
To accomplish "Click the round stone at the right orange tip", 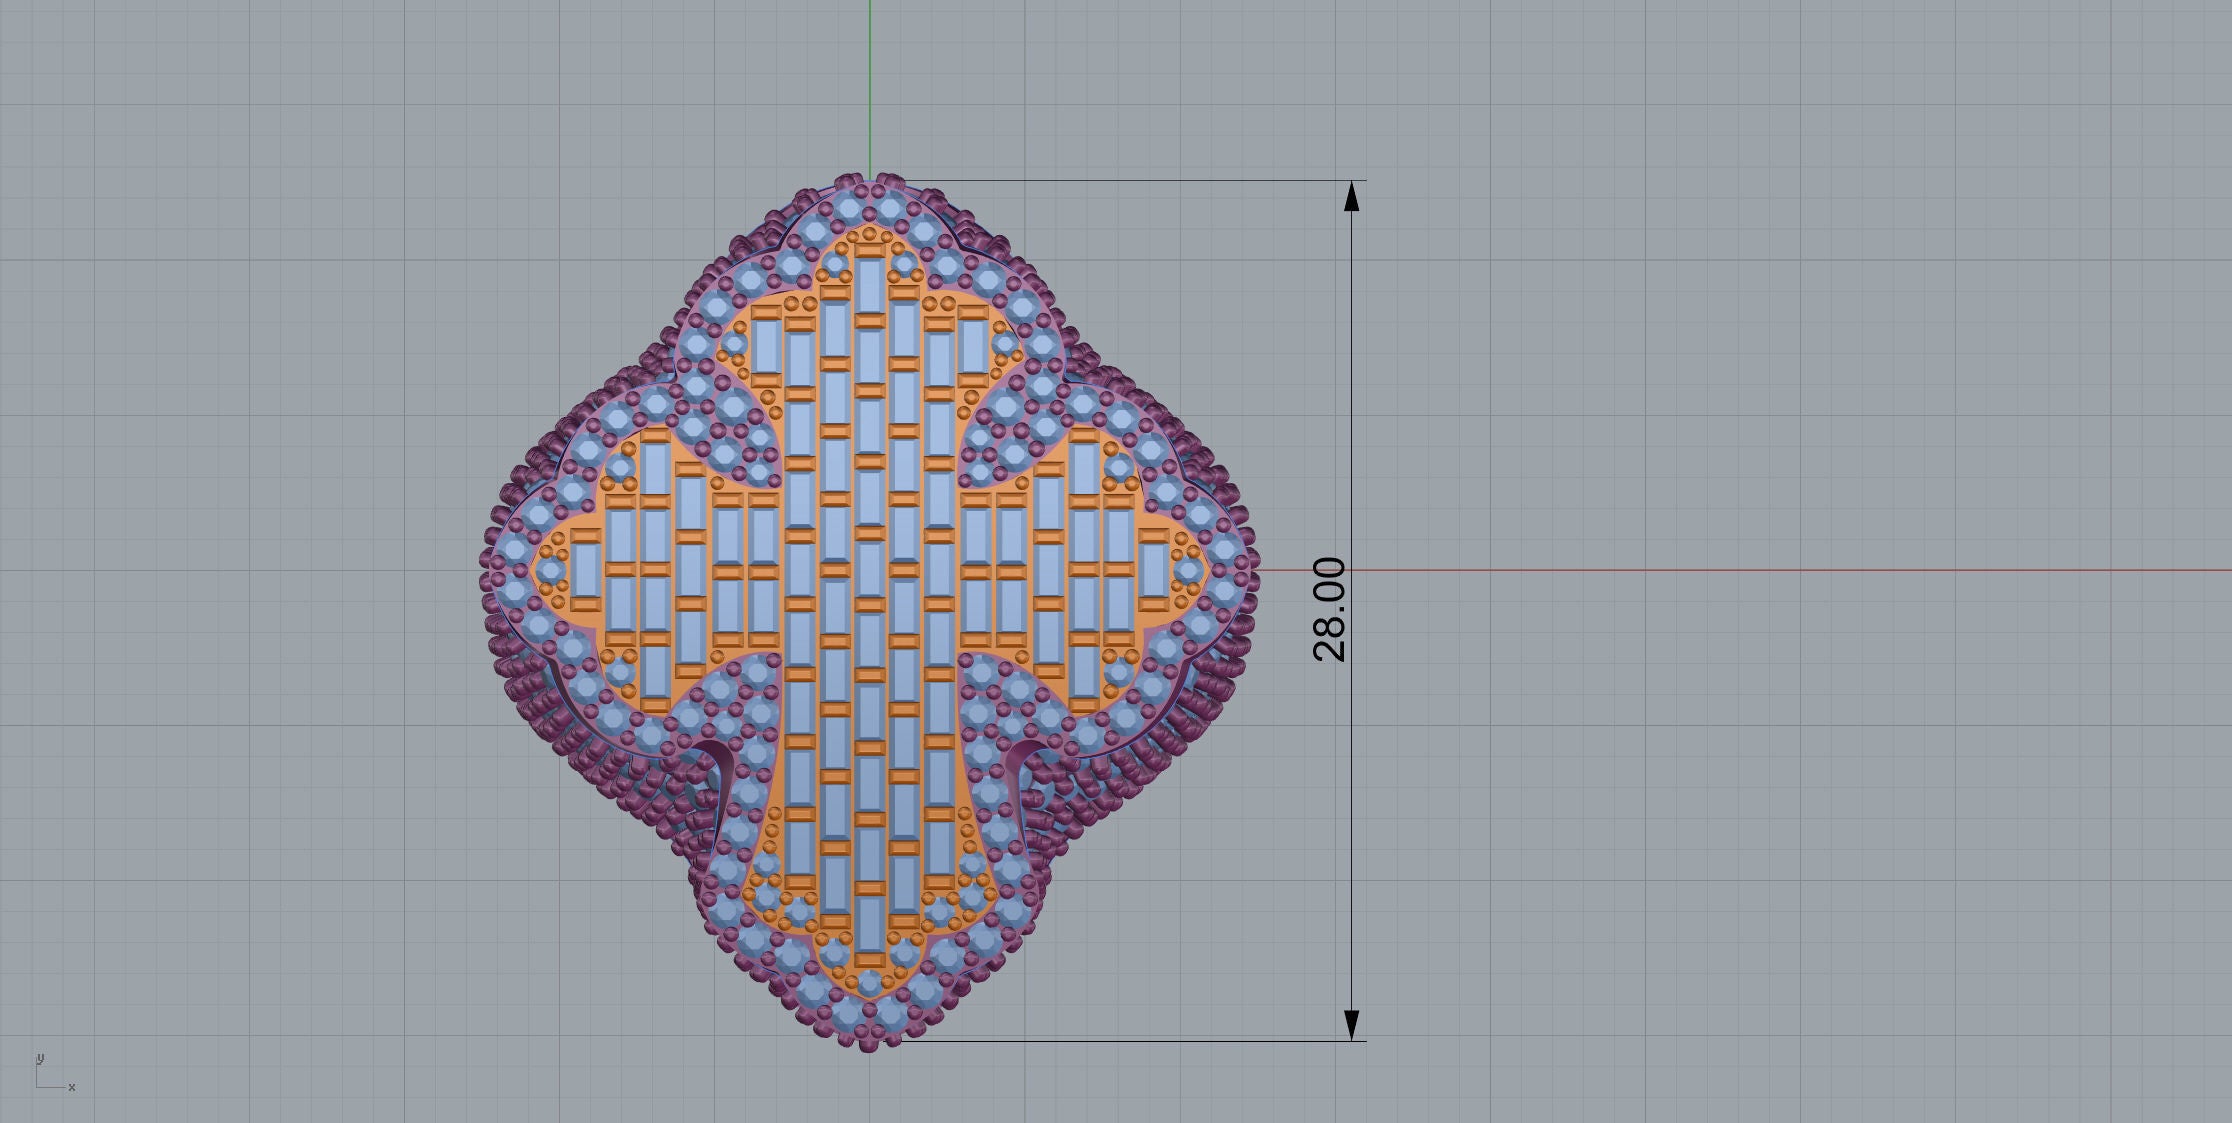I will tap(1189, 571).
